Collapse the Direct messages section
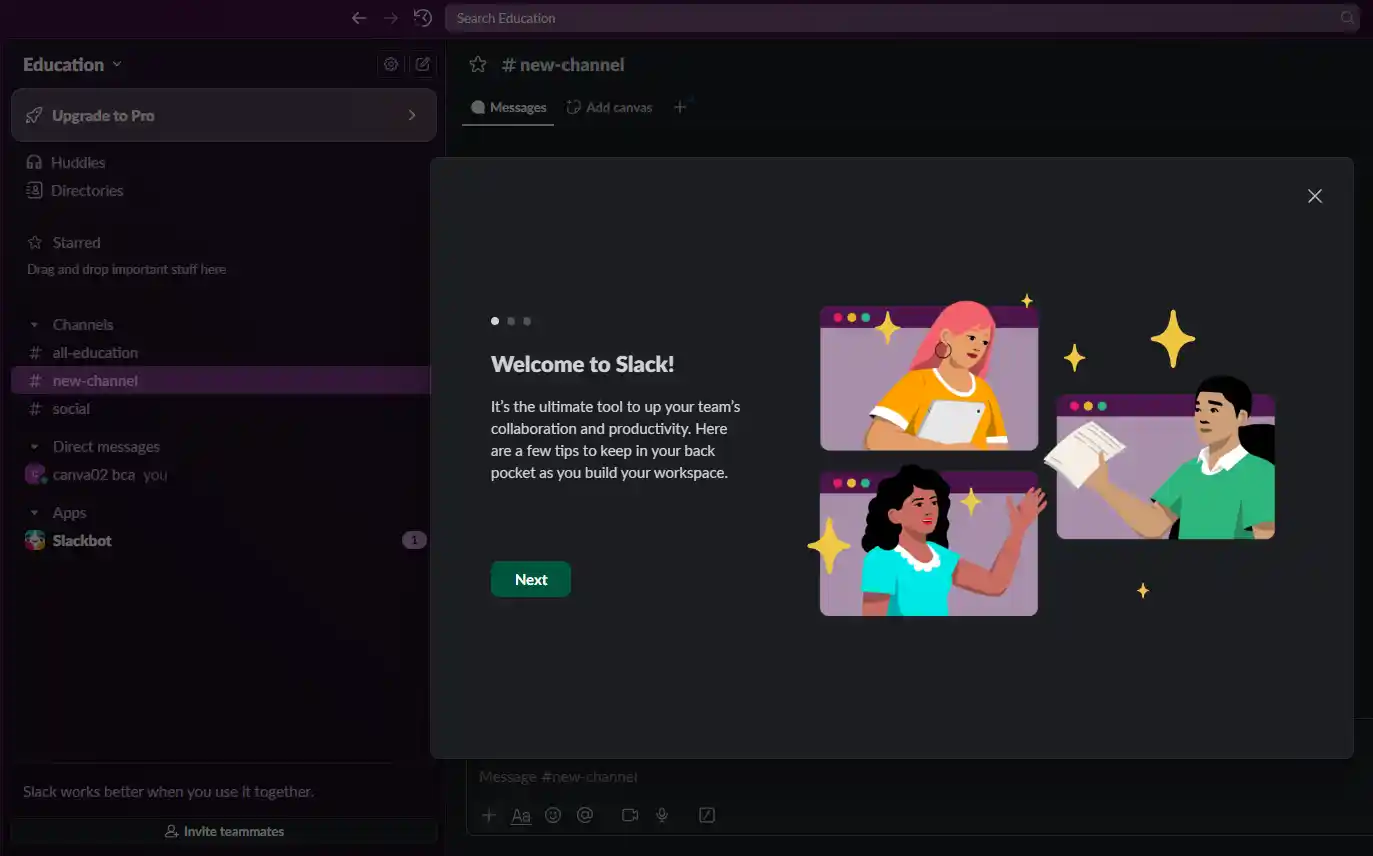 coord(34,447)
